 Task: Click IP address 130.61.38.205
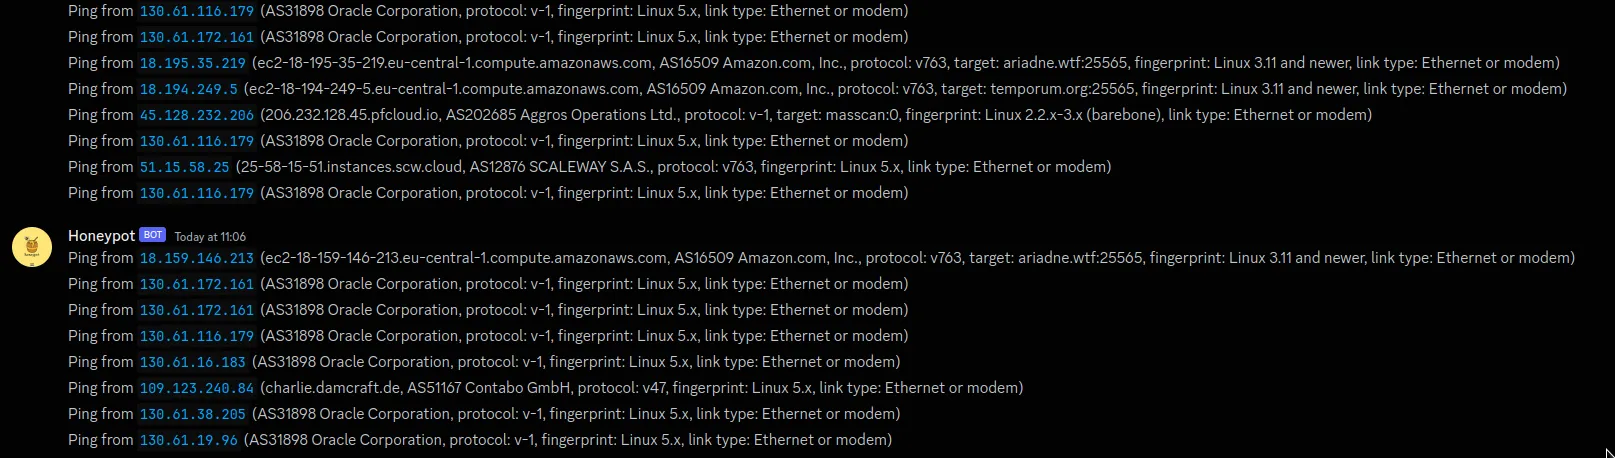click(192, 414)
